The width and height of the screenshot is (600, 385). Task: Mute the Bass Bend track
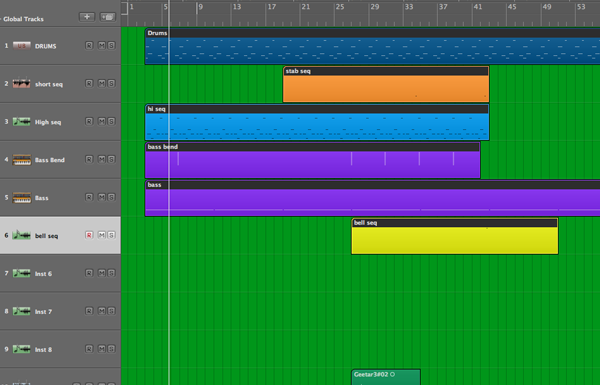(101, 159)
